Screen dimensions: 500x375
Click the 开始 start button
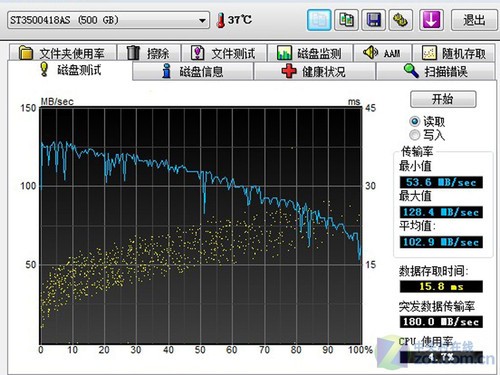(x=443, y=99)
